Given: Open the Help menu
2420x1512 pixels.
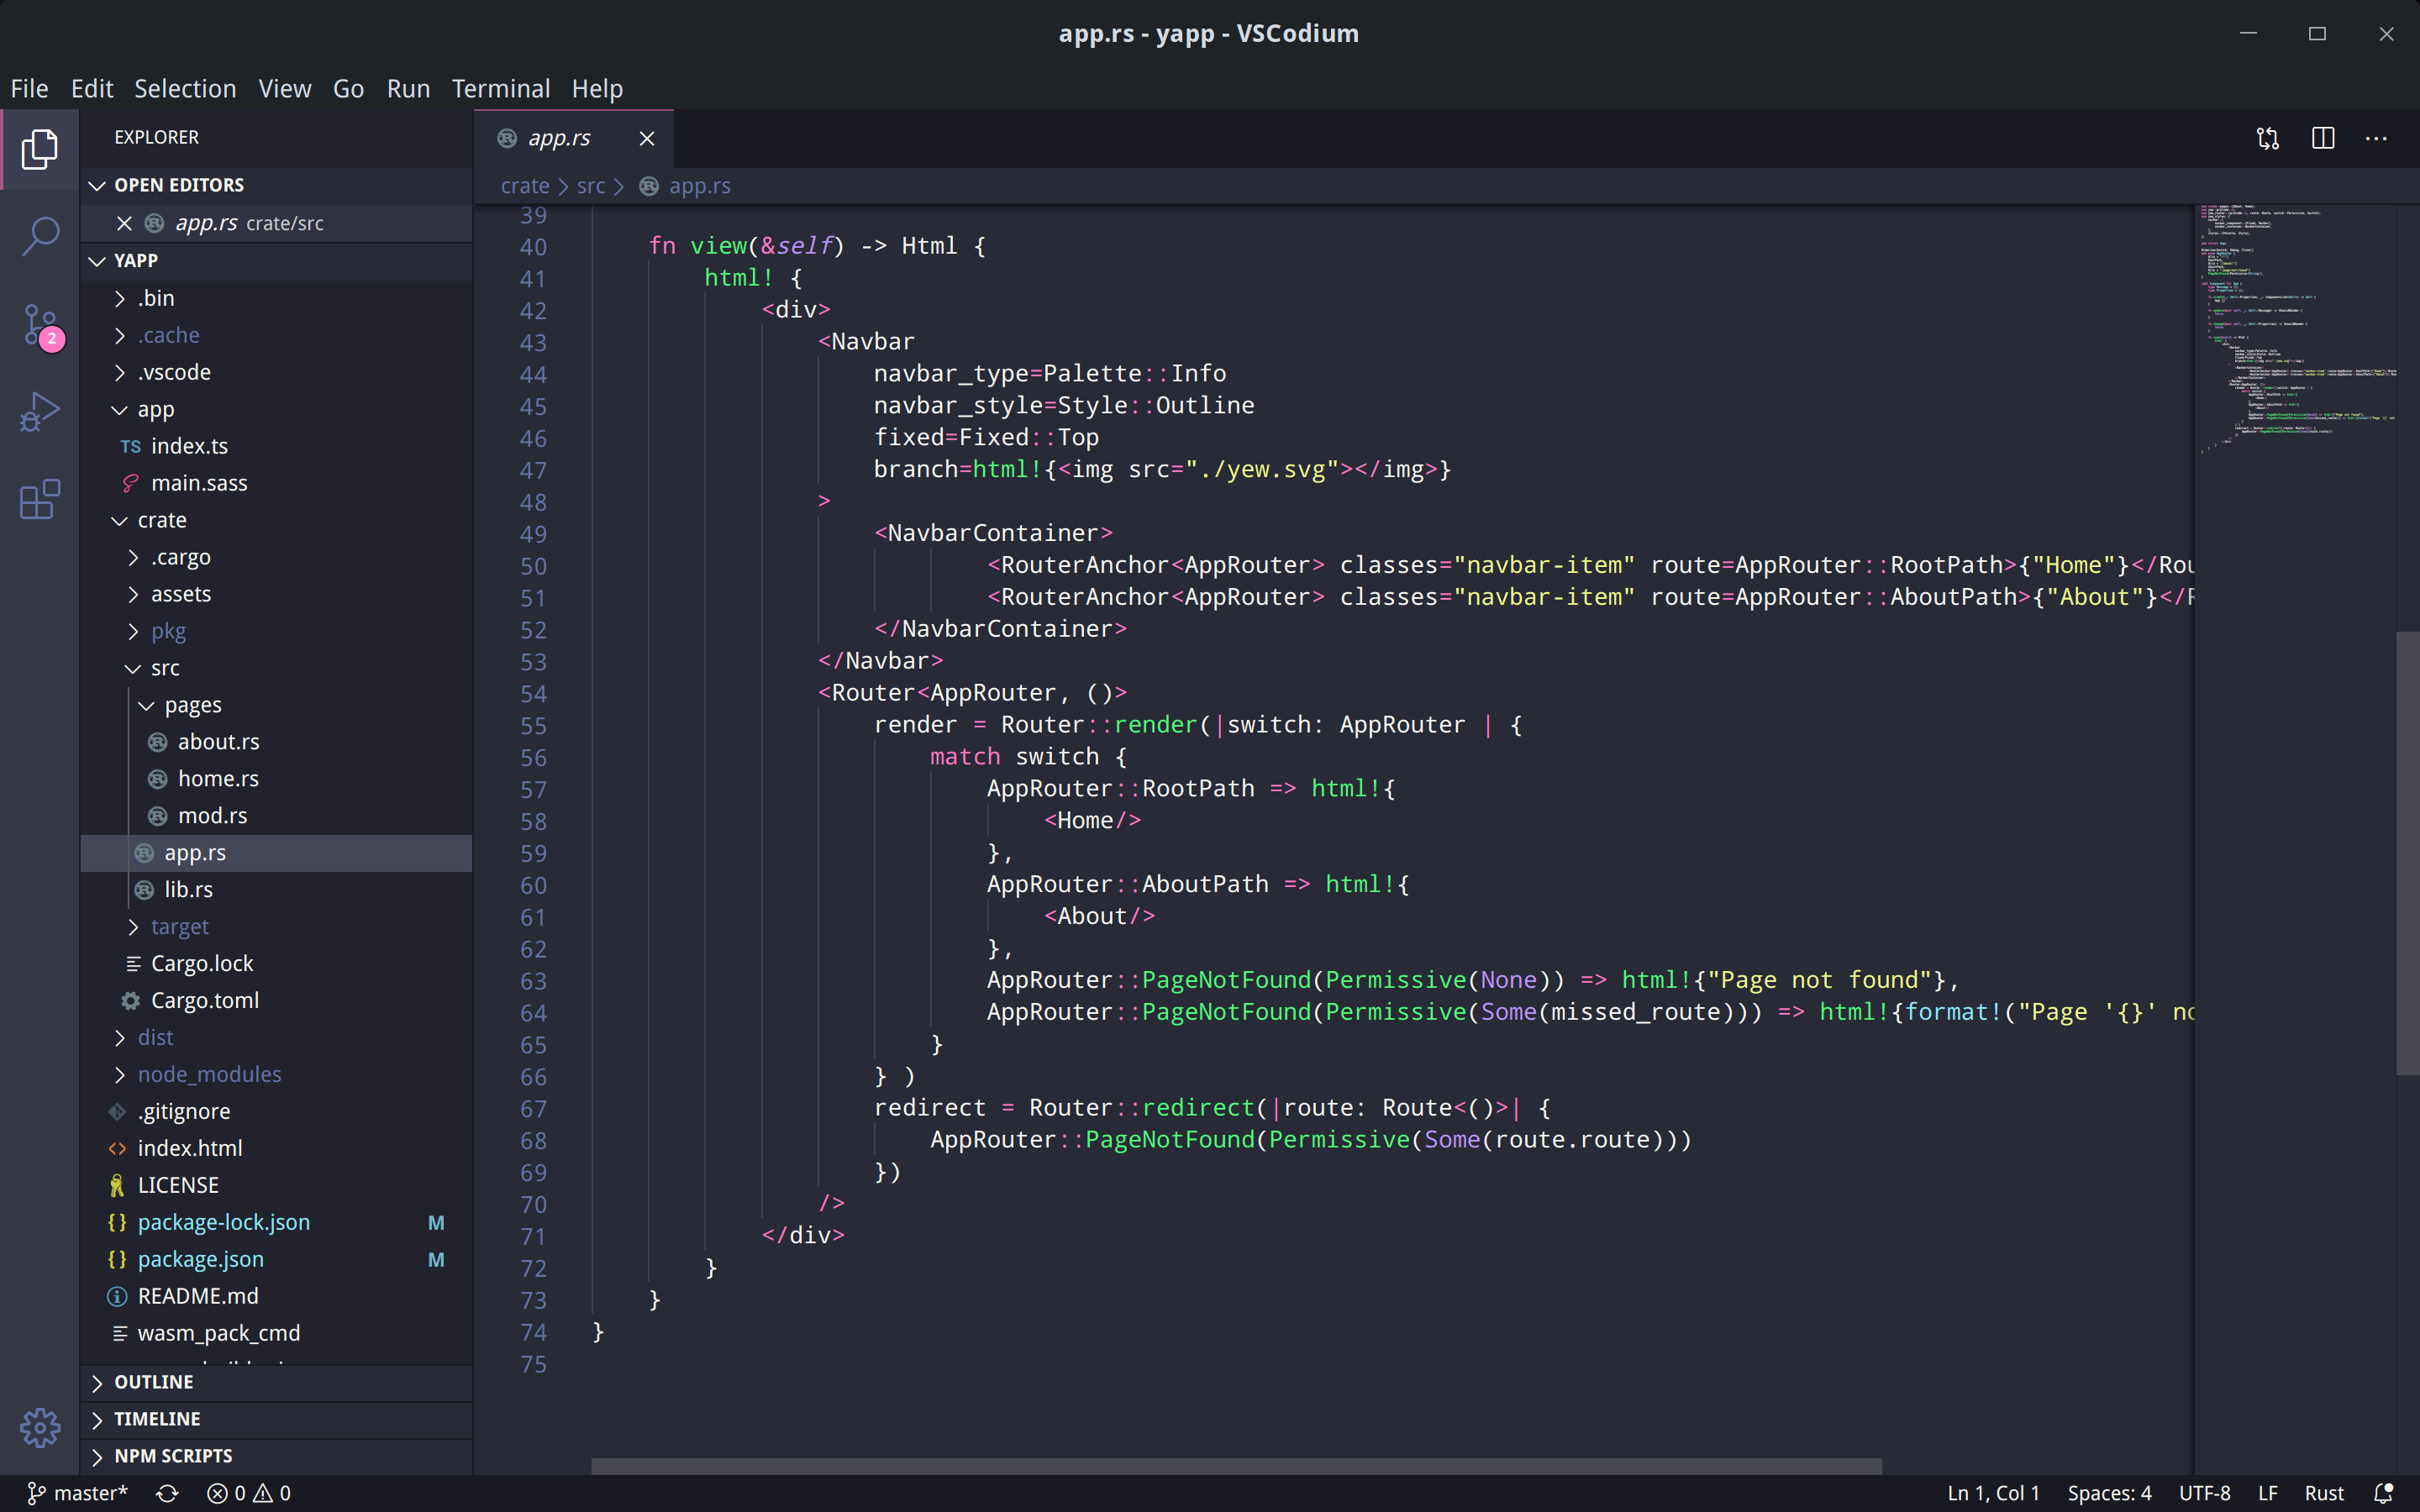Looking at the screenshot, I should tap(597, 89).
